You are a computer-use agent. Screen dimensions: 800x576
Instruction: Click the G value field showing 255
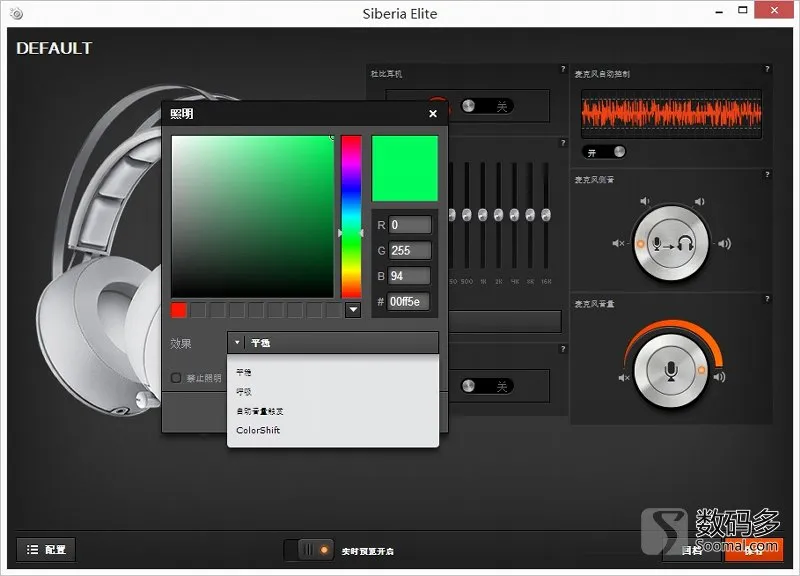click(x=410, y=251)
